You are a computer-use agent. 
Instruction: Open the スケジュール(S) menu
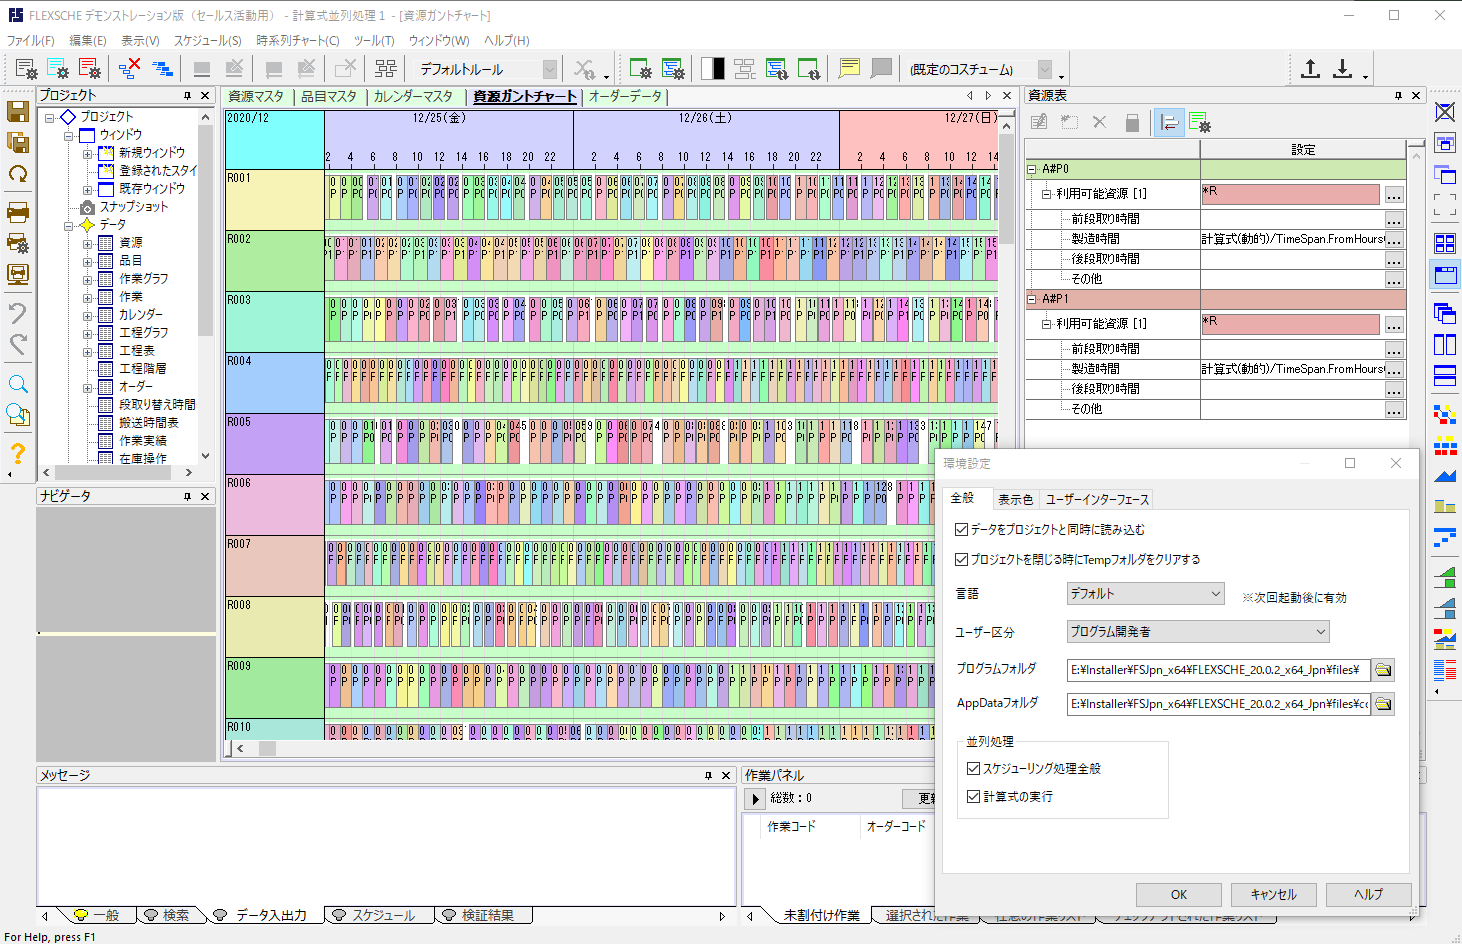pyautogui.click(x=207, y=41)
